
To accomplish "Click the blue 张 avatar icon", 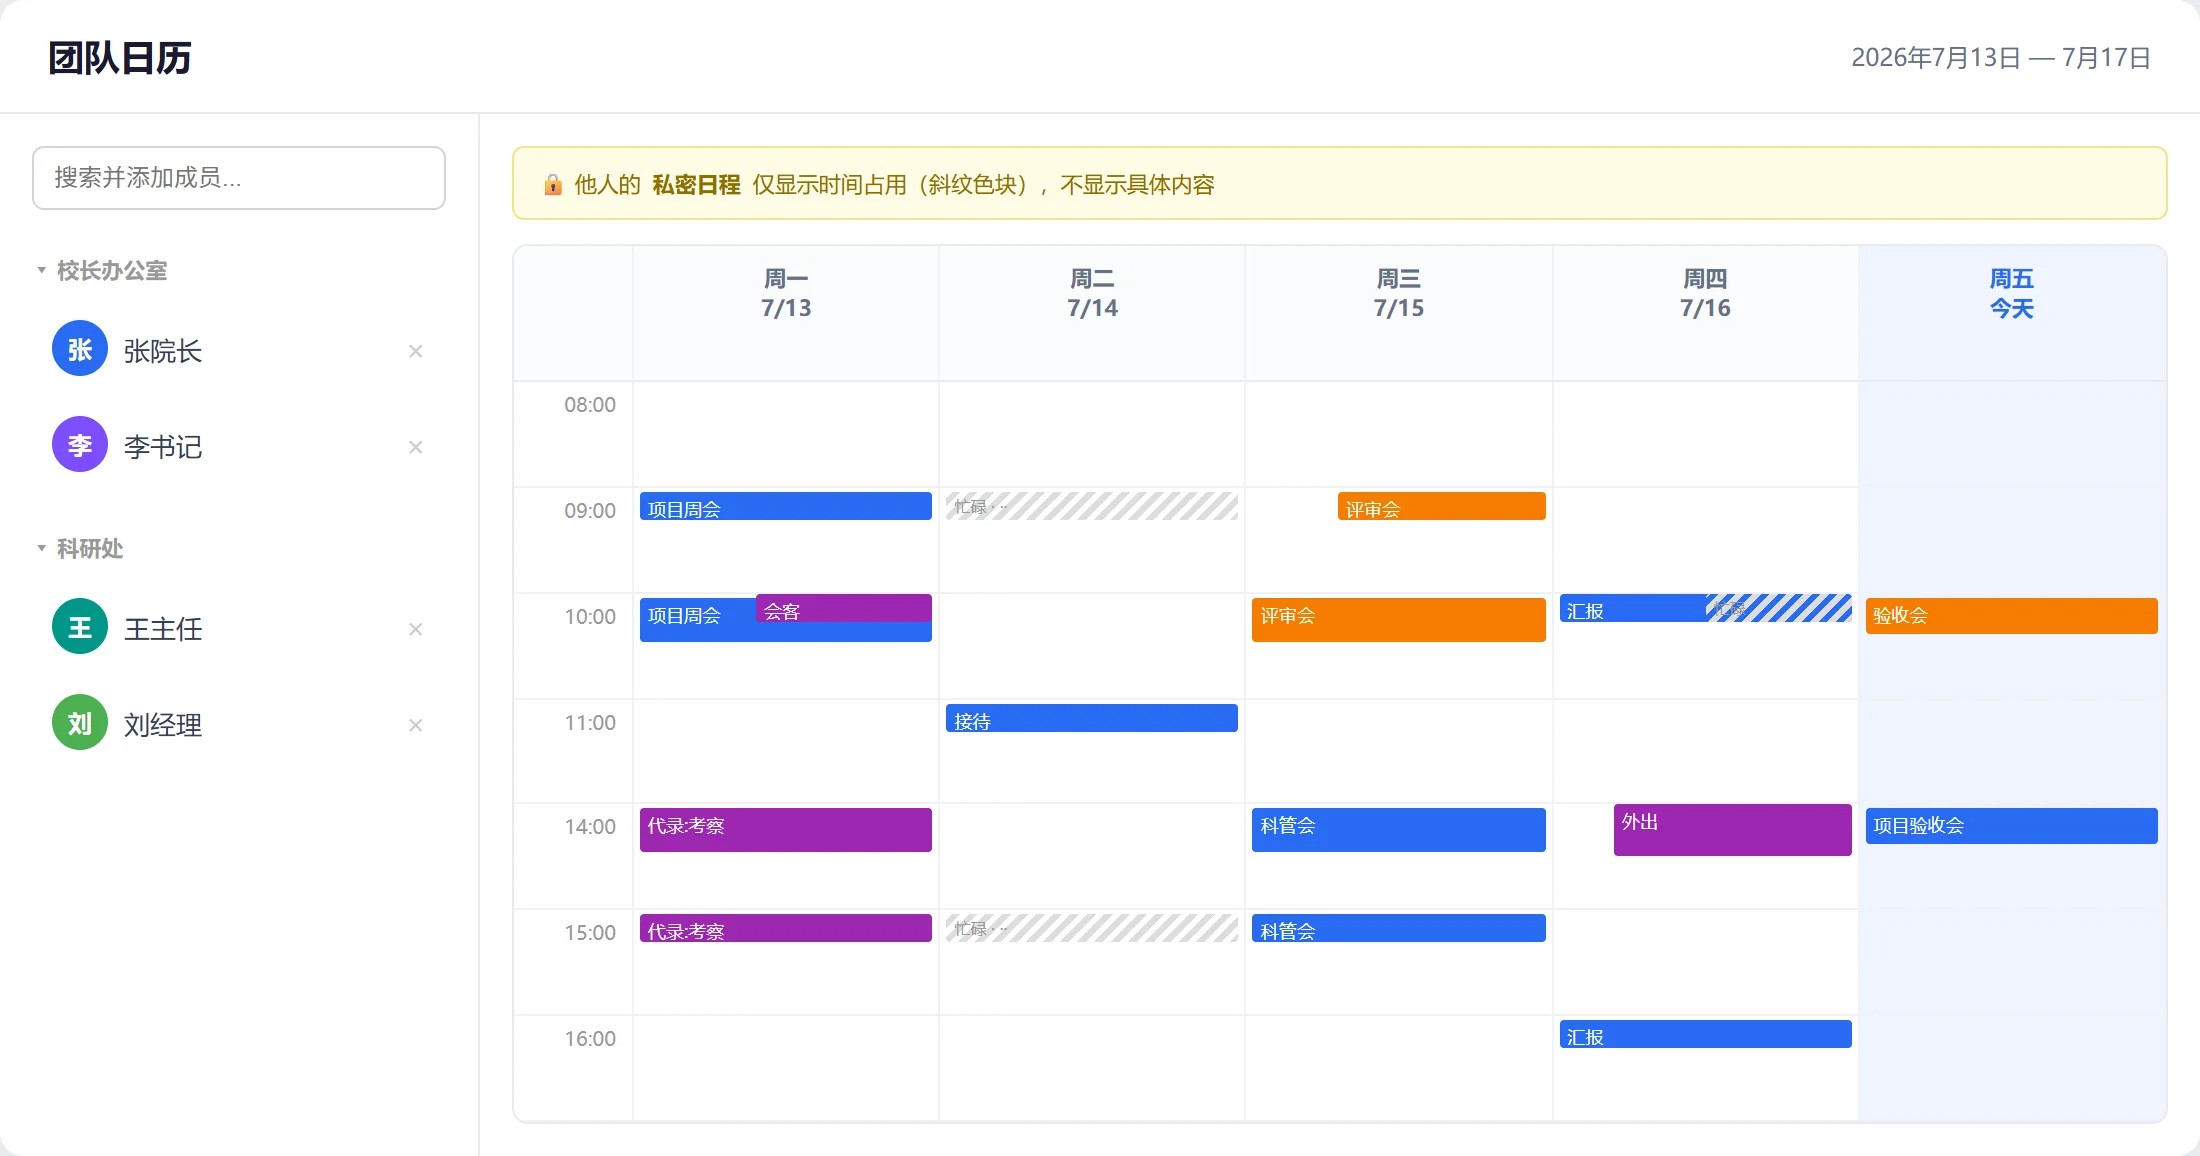I will click(80, 349).
